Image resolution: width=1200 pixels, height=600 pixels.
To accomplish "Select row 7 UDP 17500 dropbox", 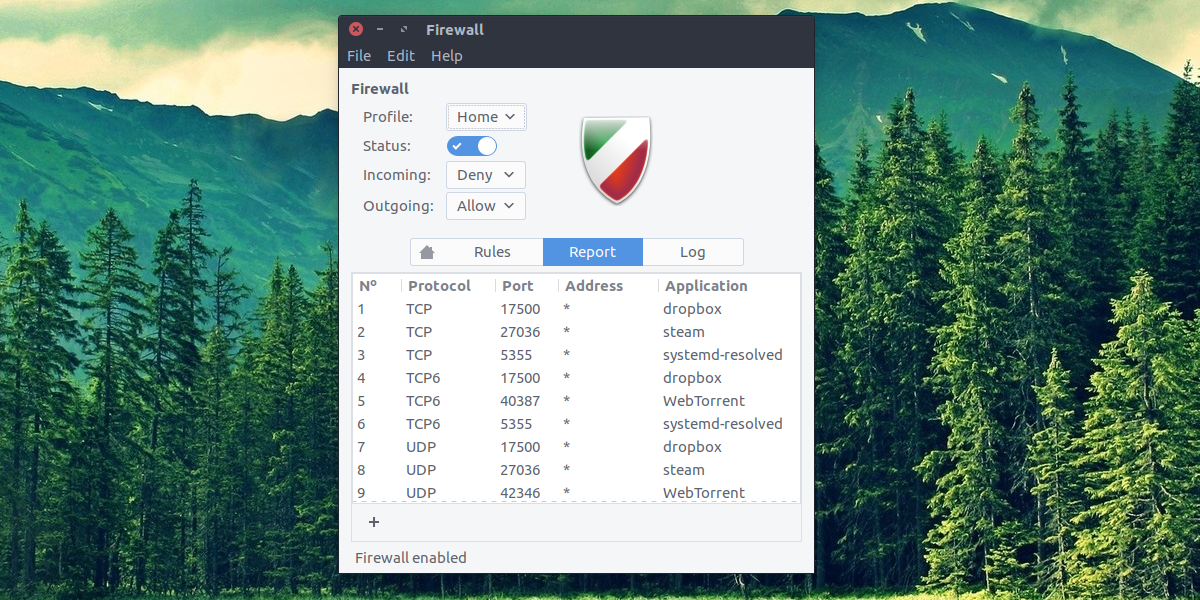I will (577, 447).
